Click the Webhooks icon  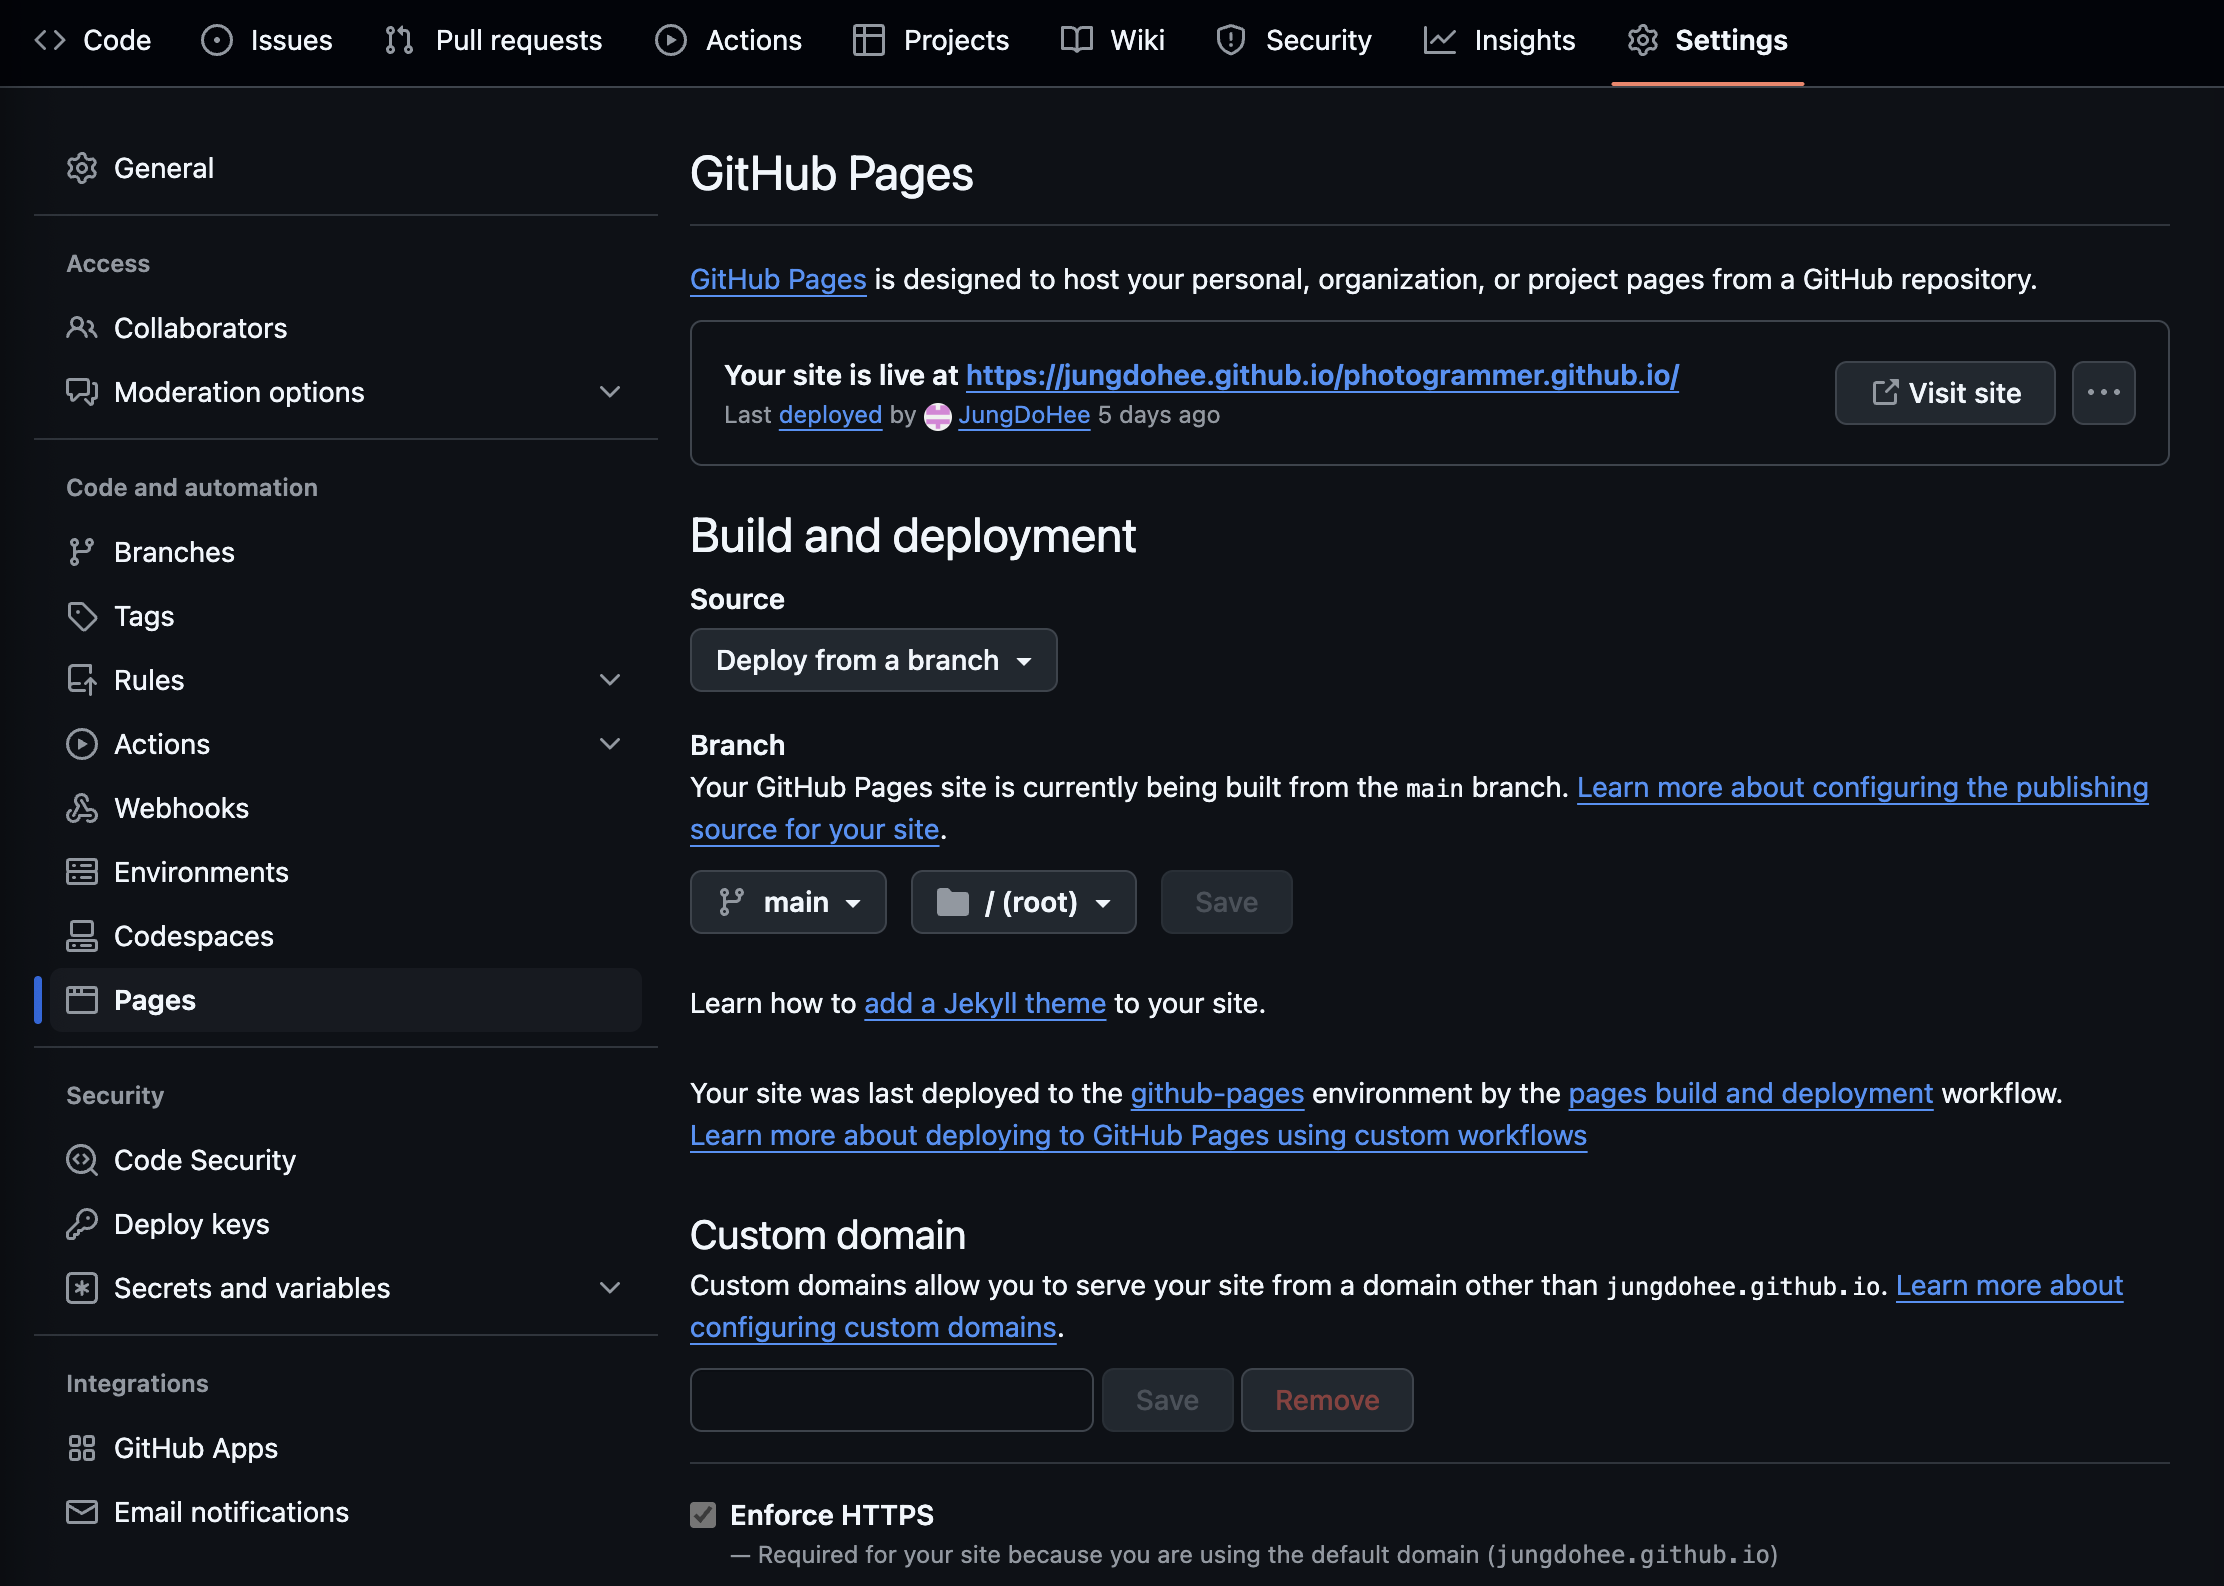[x=82, y=808]
